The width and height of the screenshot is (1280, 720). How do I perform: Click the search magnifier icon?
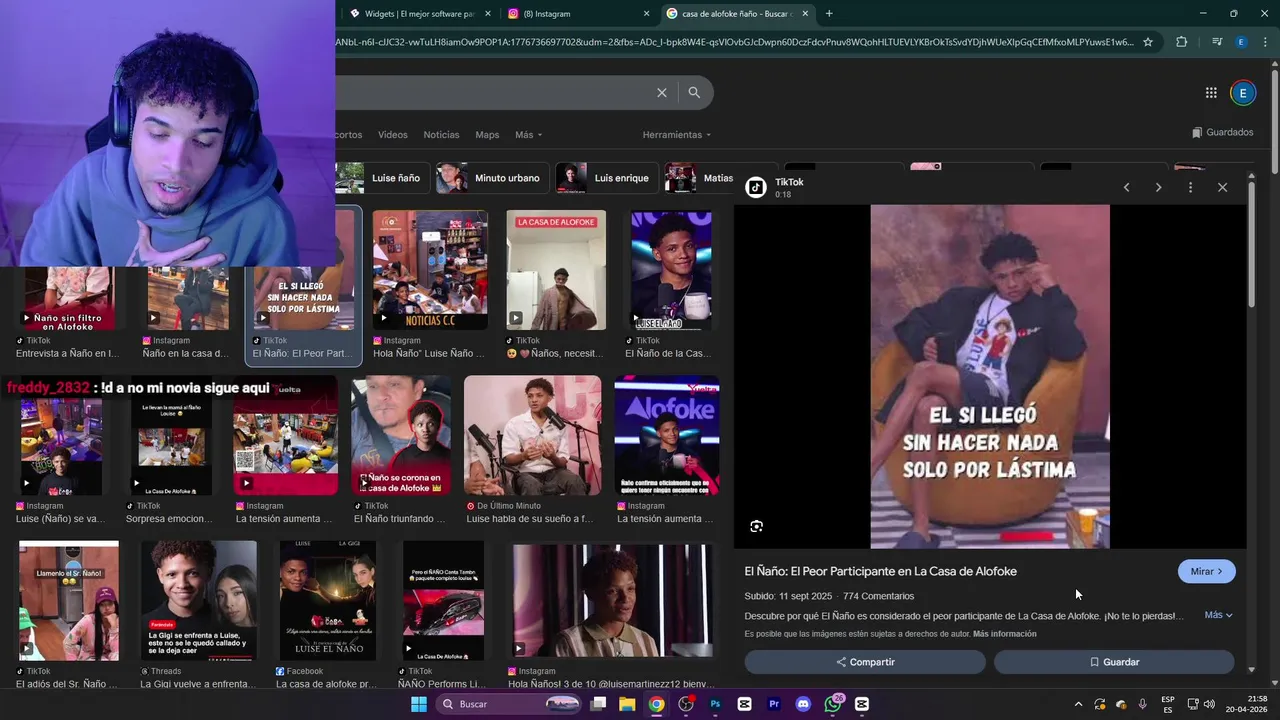click(694, 92)
